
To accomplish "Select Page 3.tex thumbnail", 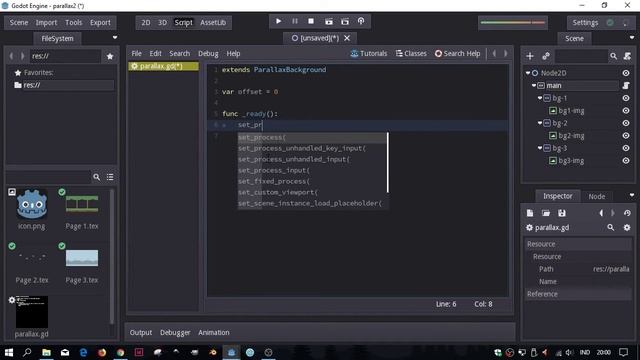I will 82,258.
